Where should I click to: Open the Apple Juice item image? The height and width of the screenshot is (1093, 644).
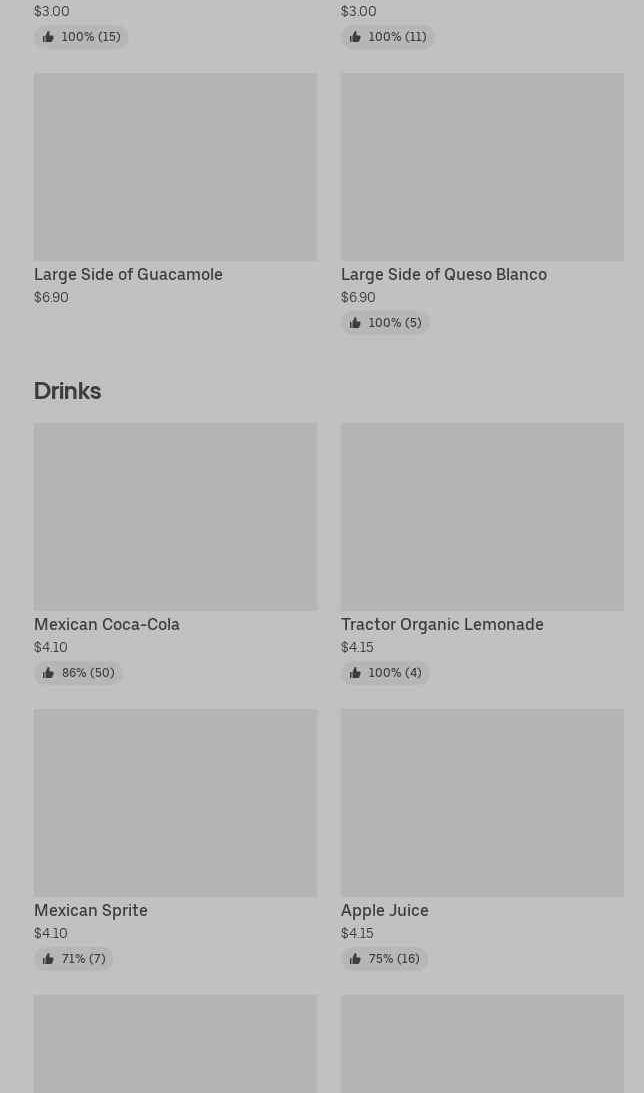(x=482, y=803)
